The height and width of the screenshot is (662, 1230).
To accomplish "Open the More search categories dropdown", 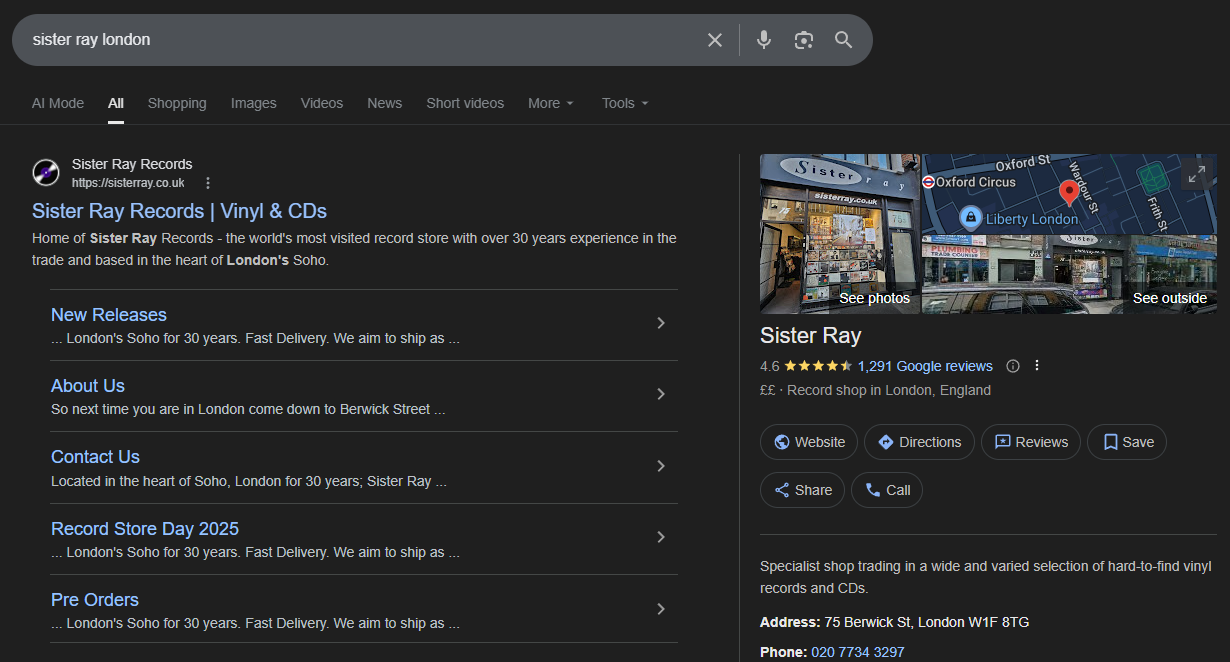I will tap(551, 103).
